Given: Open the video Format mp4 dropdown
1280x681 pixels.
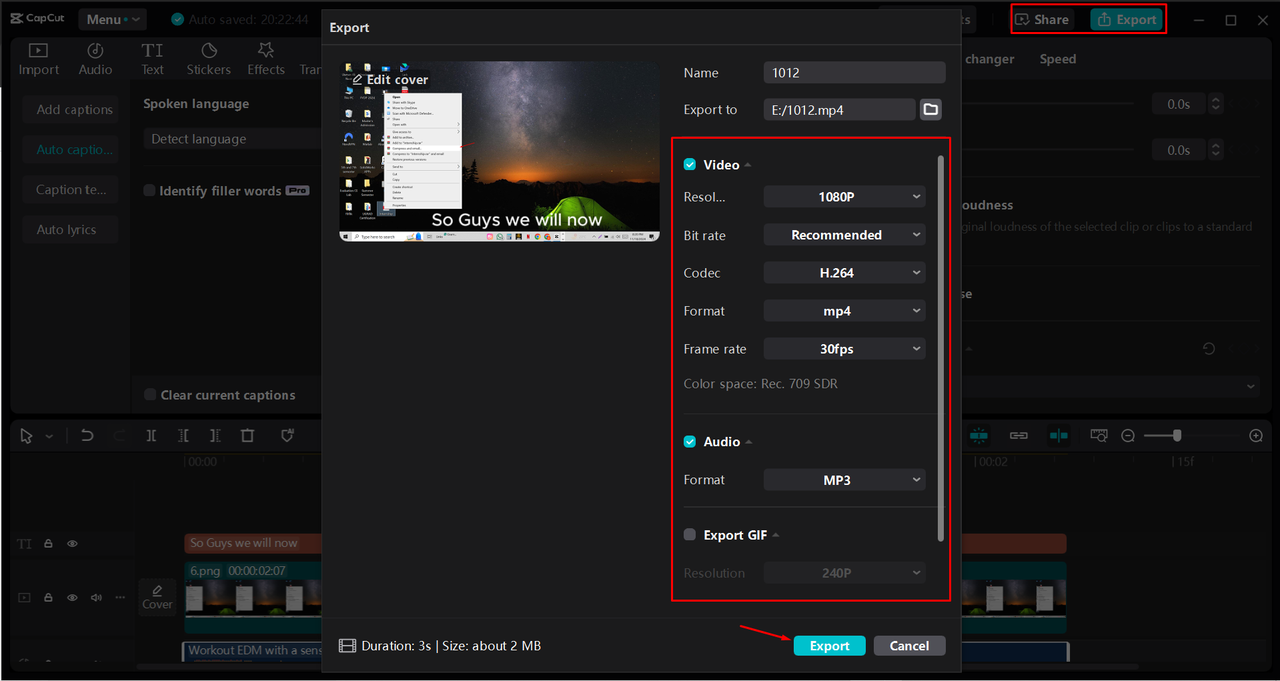Looking at the screenshot, I should pos(845,311).
